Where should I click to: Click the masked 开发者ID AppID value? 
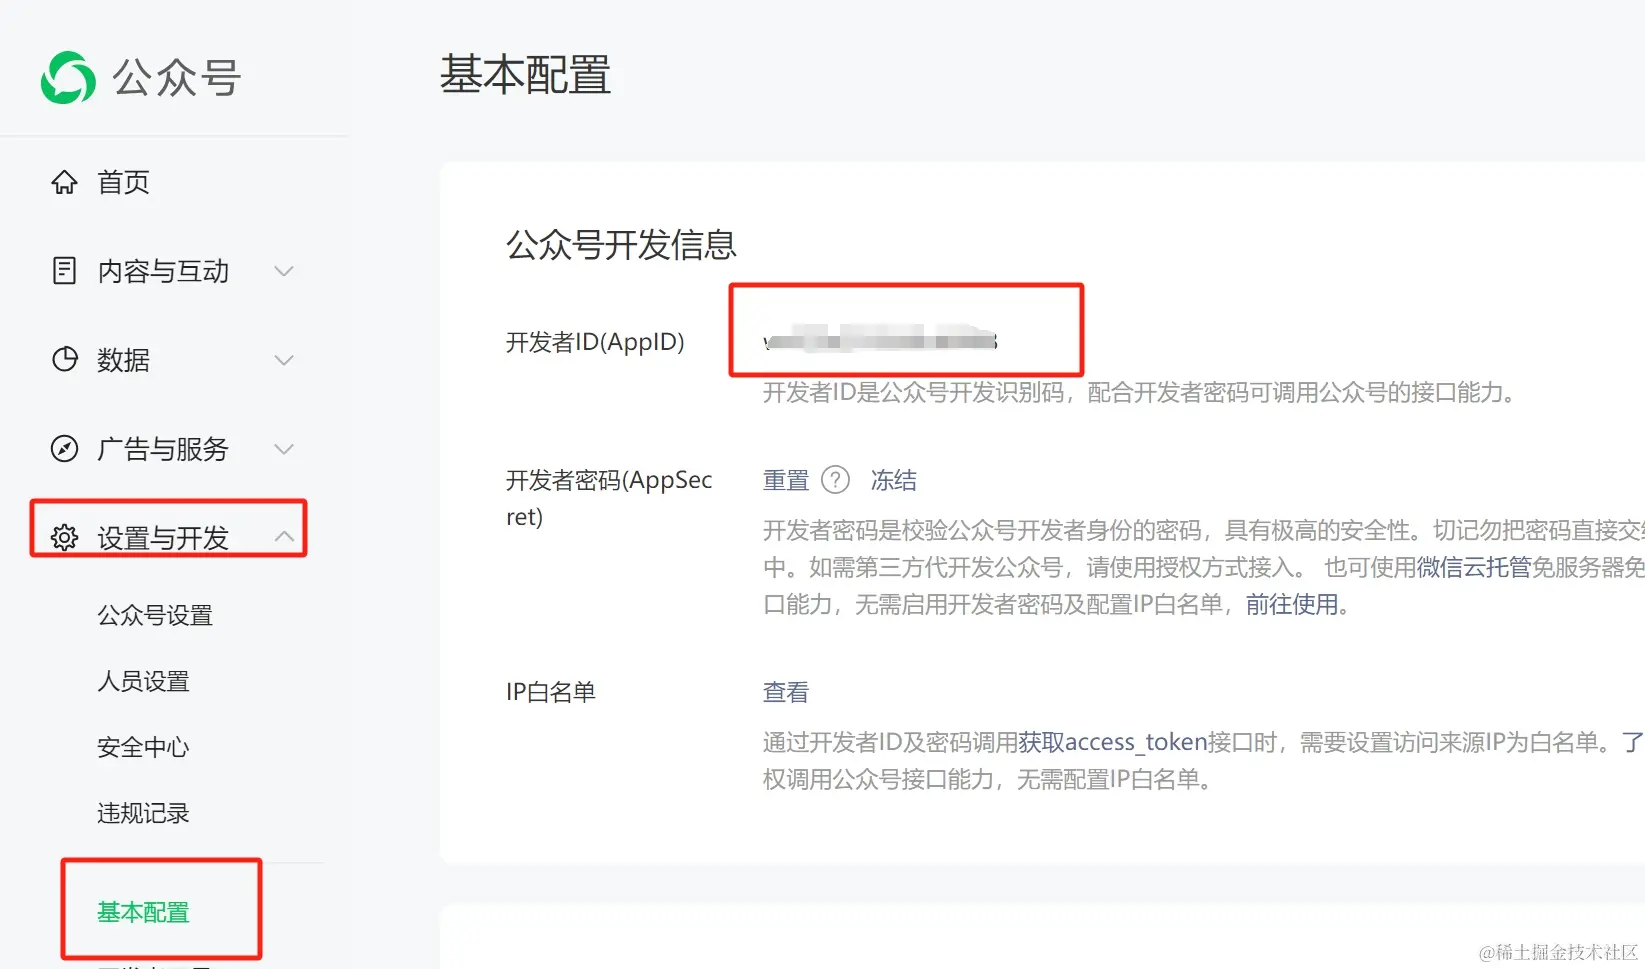pyautogui.click(x=880, y=339)
